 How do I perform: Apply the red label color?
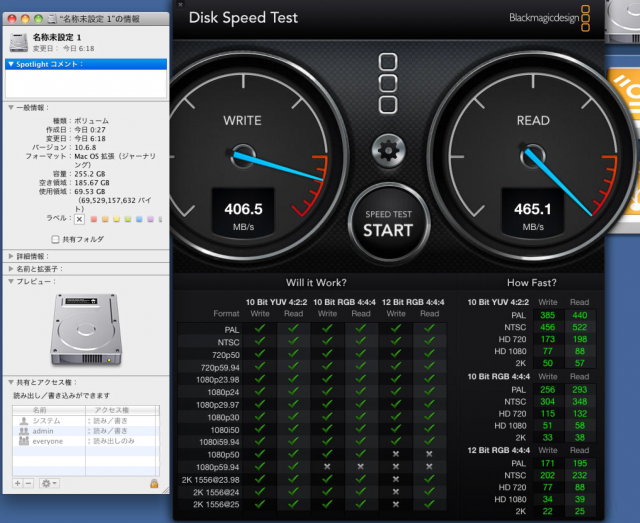pyautogui.click(x=94, y=219)
